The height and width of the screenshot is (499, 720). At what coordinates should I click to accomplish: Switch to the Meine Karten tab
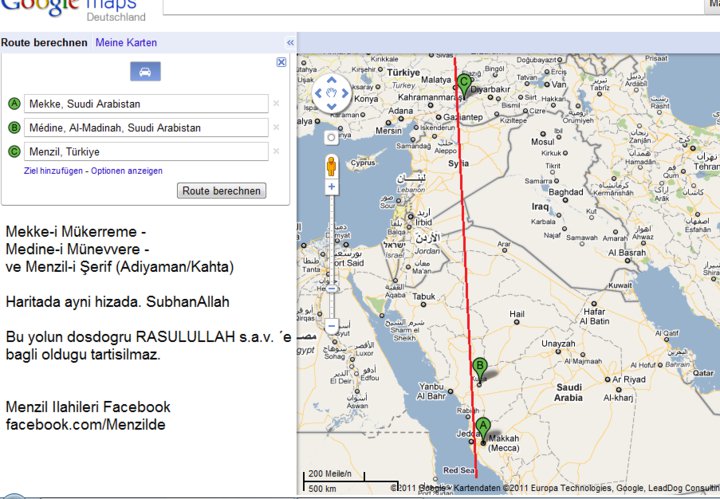[126, 43]
